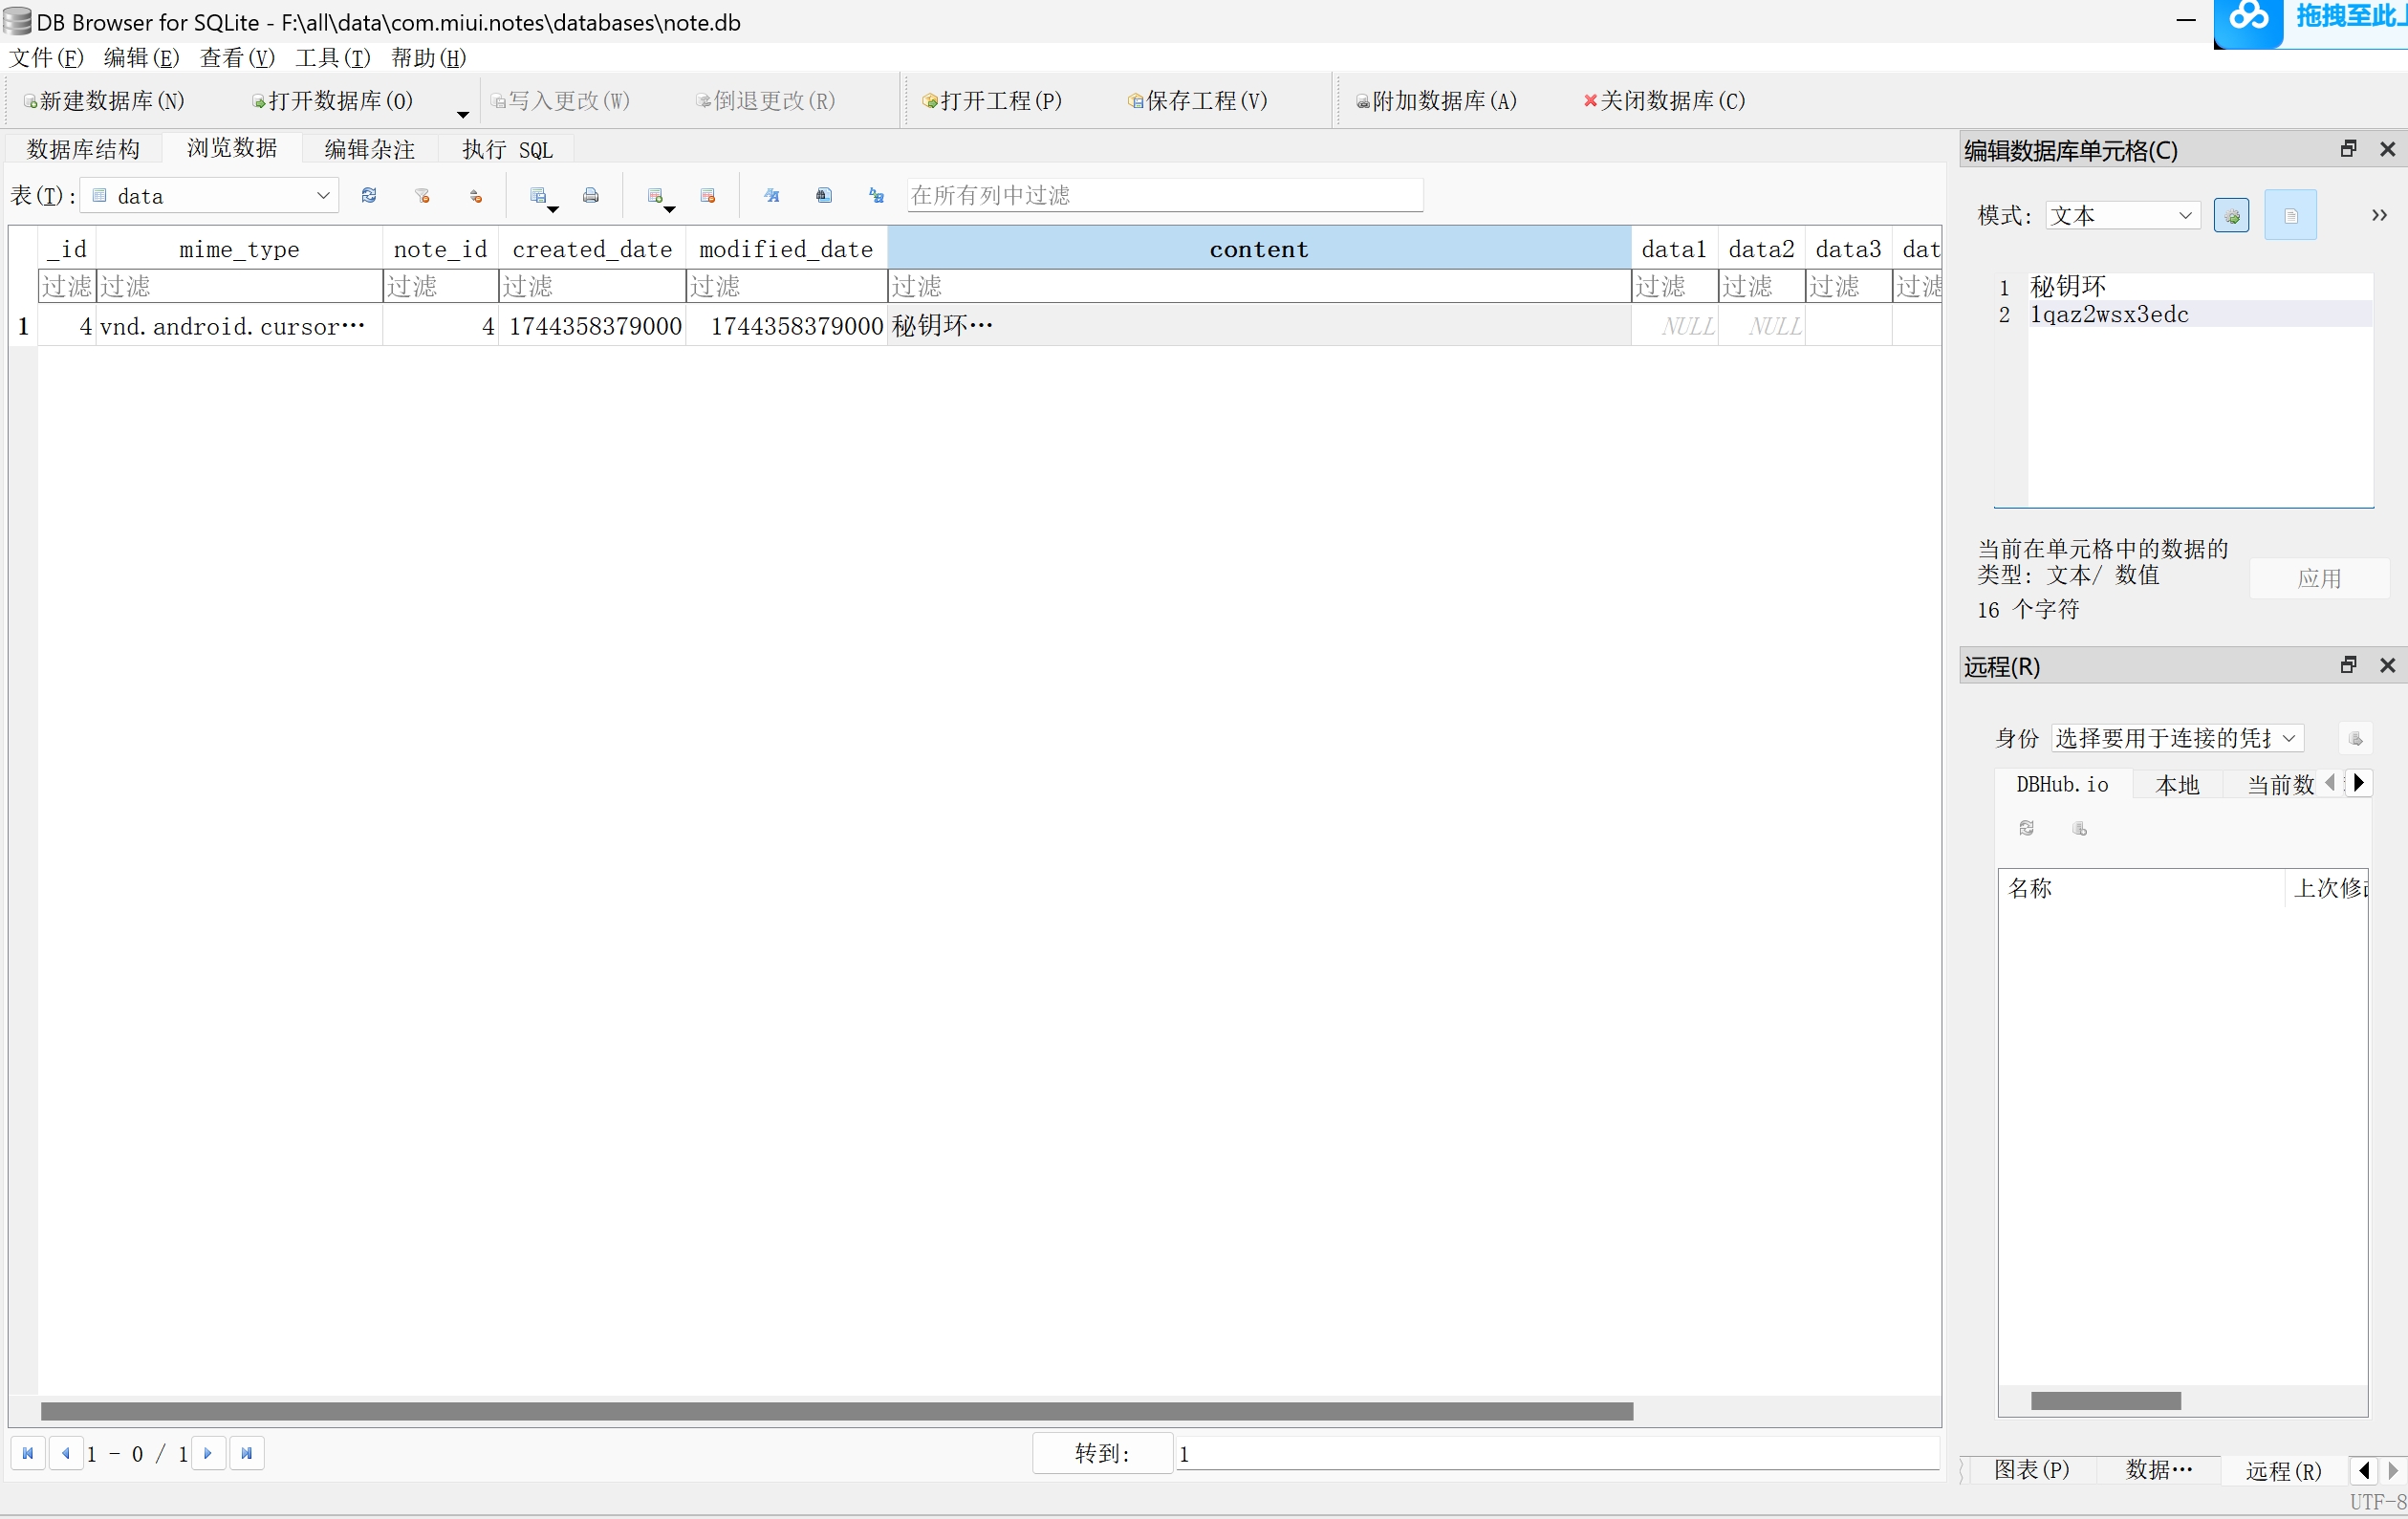The image size is (2408, 1519).
Task: Click the print table icon
Action: [591, 196]
